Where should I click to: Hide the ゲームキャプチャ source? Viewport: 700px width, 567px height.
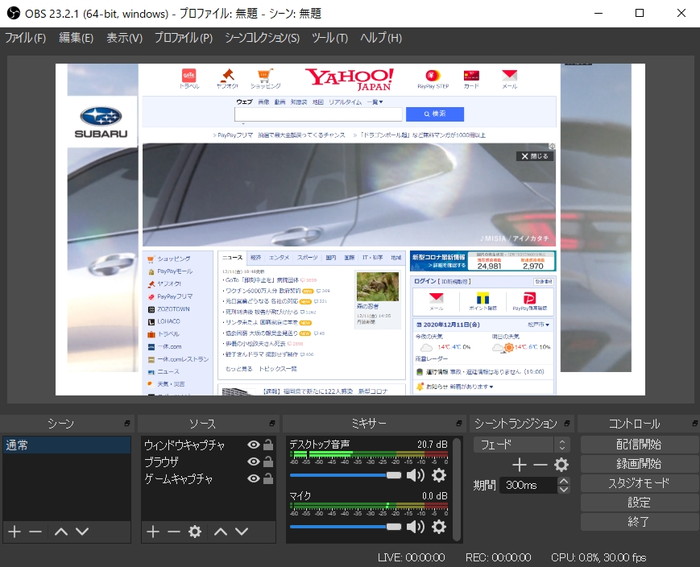tap(253, 479)
